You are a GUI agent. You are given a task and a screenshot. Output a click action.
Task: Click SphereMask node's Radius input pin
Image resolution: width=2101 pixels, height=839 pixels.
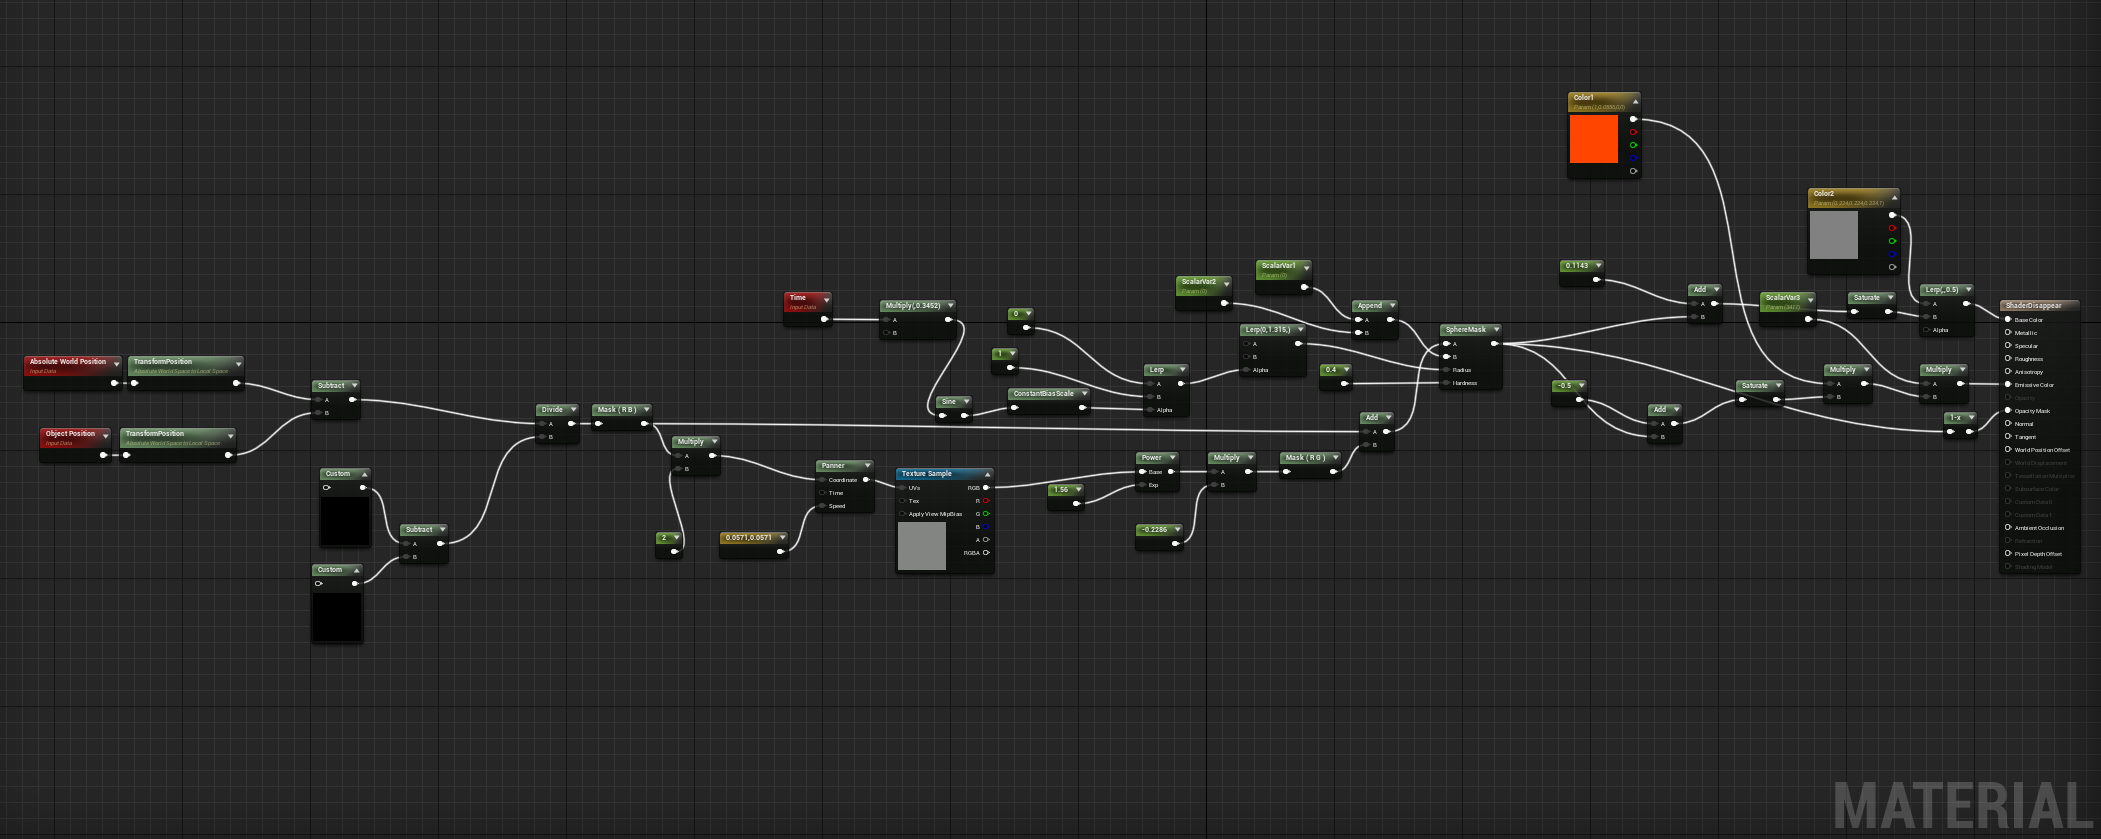[1446, 370]
